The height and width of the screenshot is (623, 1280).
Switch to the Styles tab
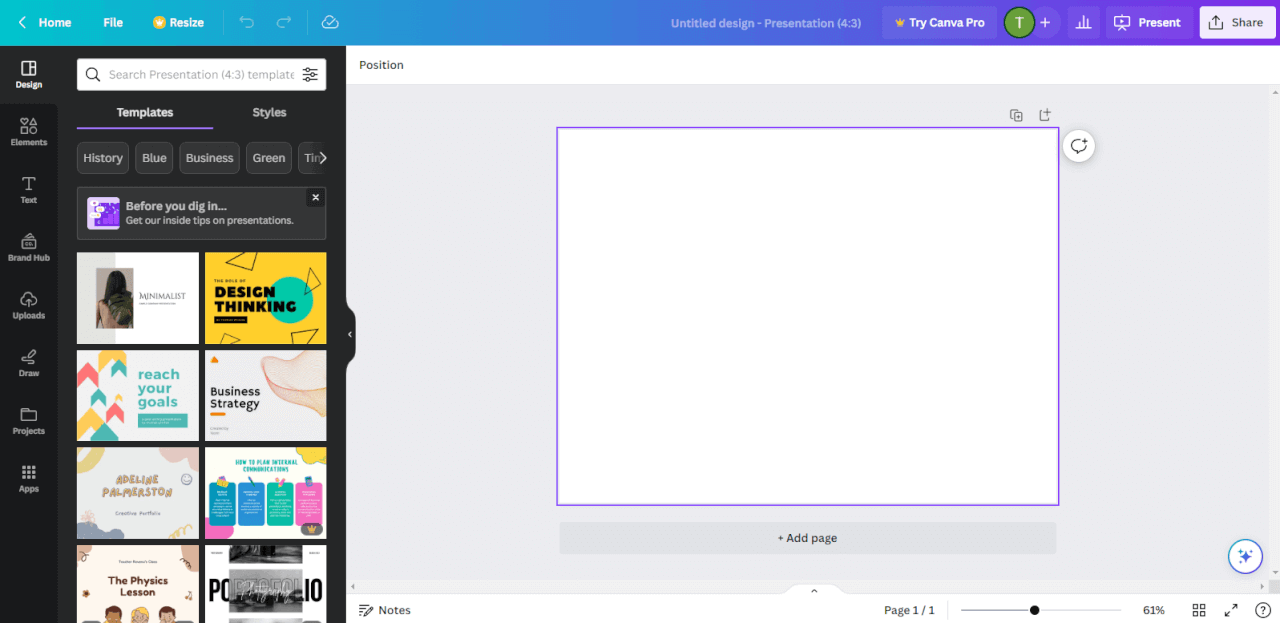pyautogui.click(x=269, y=112)
